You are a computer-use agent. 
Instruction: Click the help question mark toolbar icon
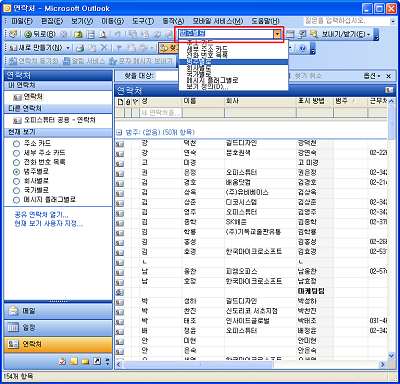click(302, 48)
